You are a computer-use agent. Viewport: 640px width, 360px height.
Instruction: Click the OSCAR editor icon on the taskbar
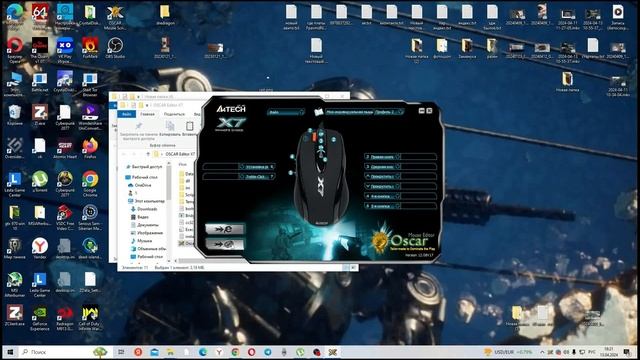[x=333, y=352]
